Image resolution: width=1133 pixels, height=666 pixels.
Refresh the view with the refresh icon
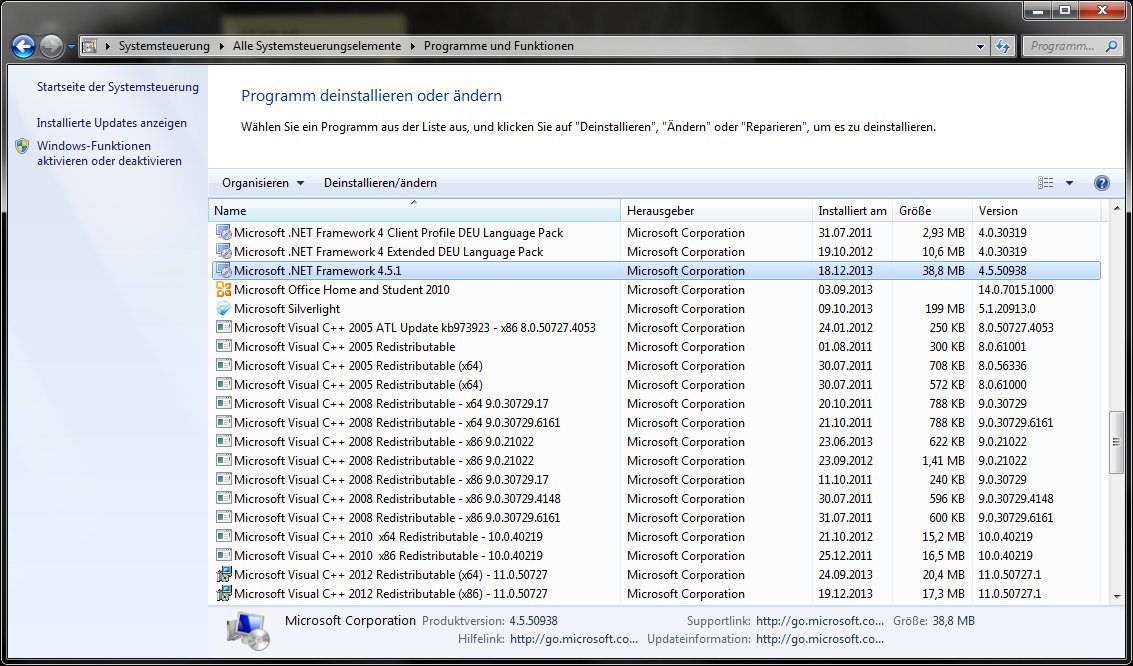point(1003,46)
